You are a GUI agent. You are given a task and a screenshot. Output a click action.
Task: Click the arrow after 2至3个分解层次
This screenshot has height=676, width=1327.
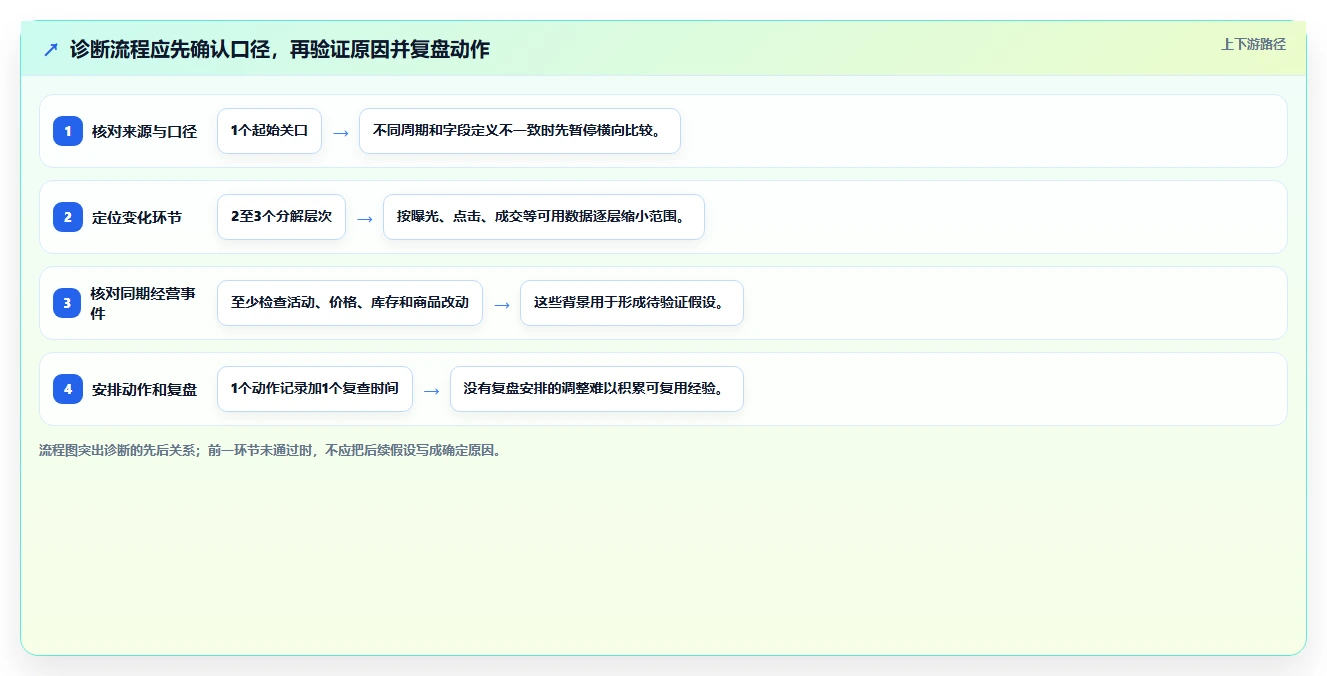click(x=365, y=218)
